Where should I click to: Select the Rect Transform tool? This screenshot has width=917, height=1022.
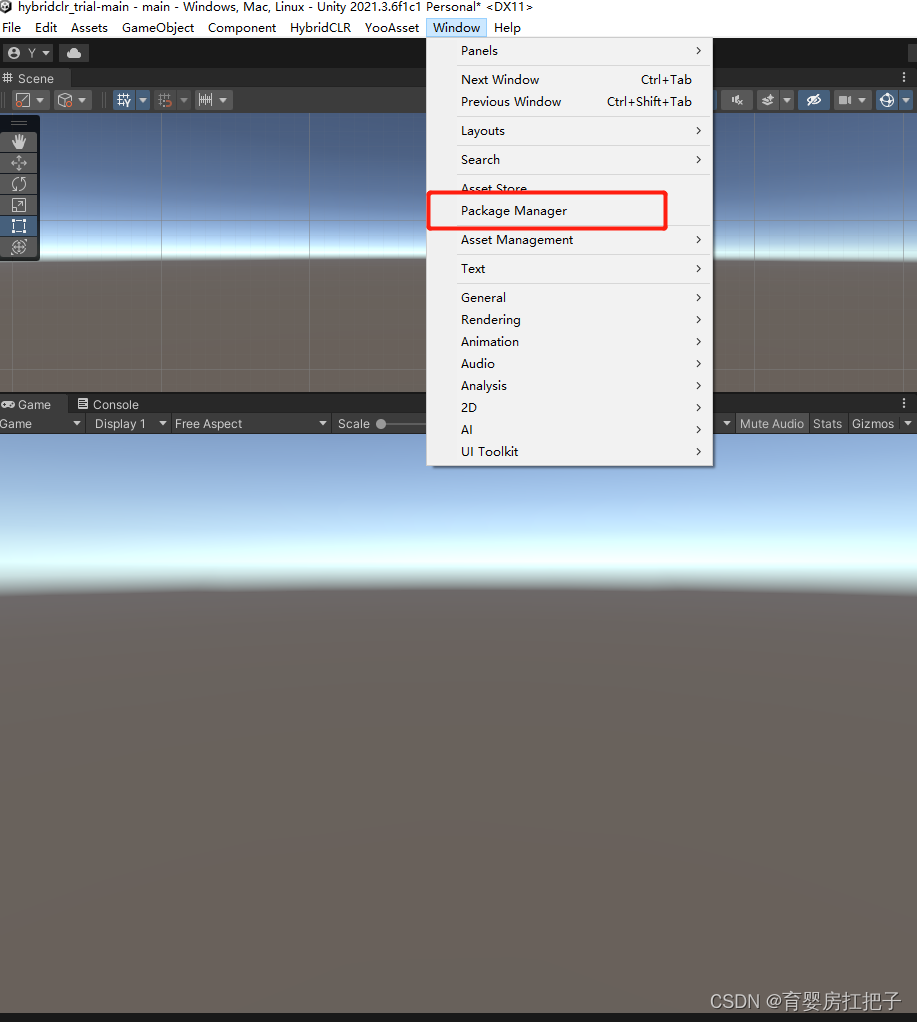pyautogui.click(x=19, y=225)
